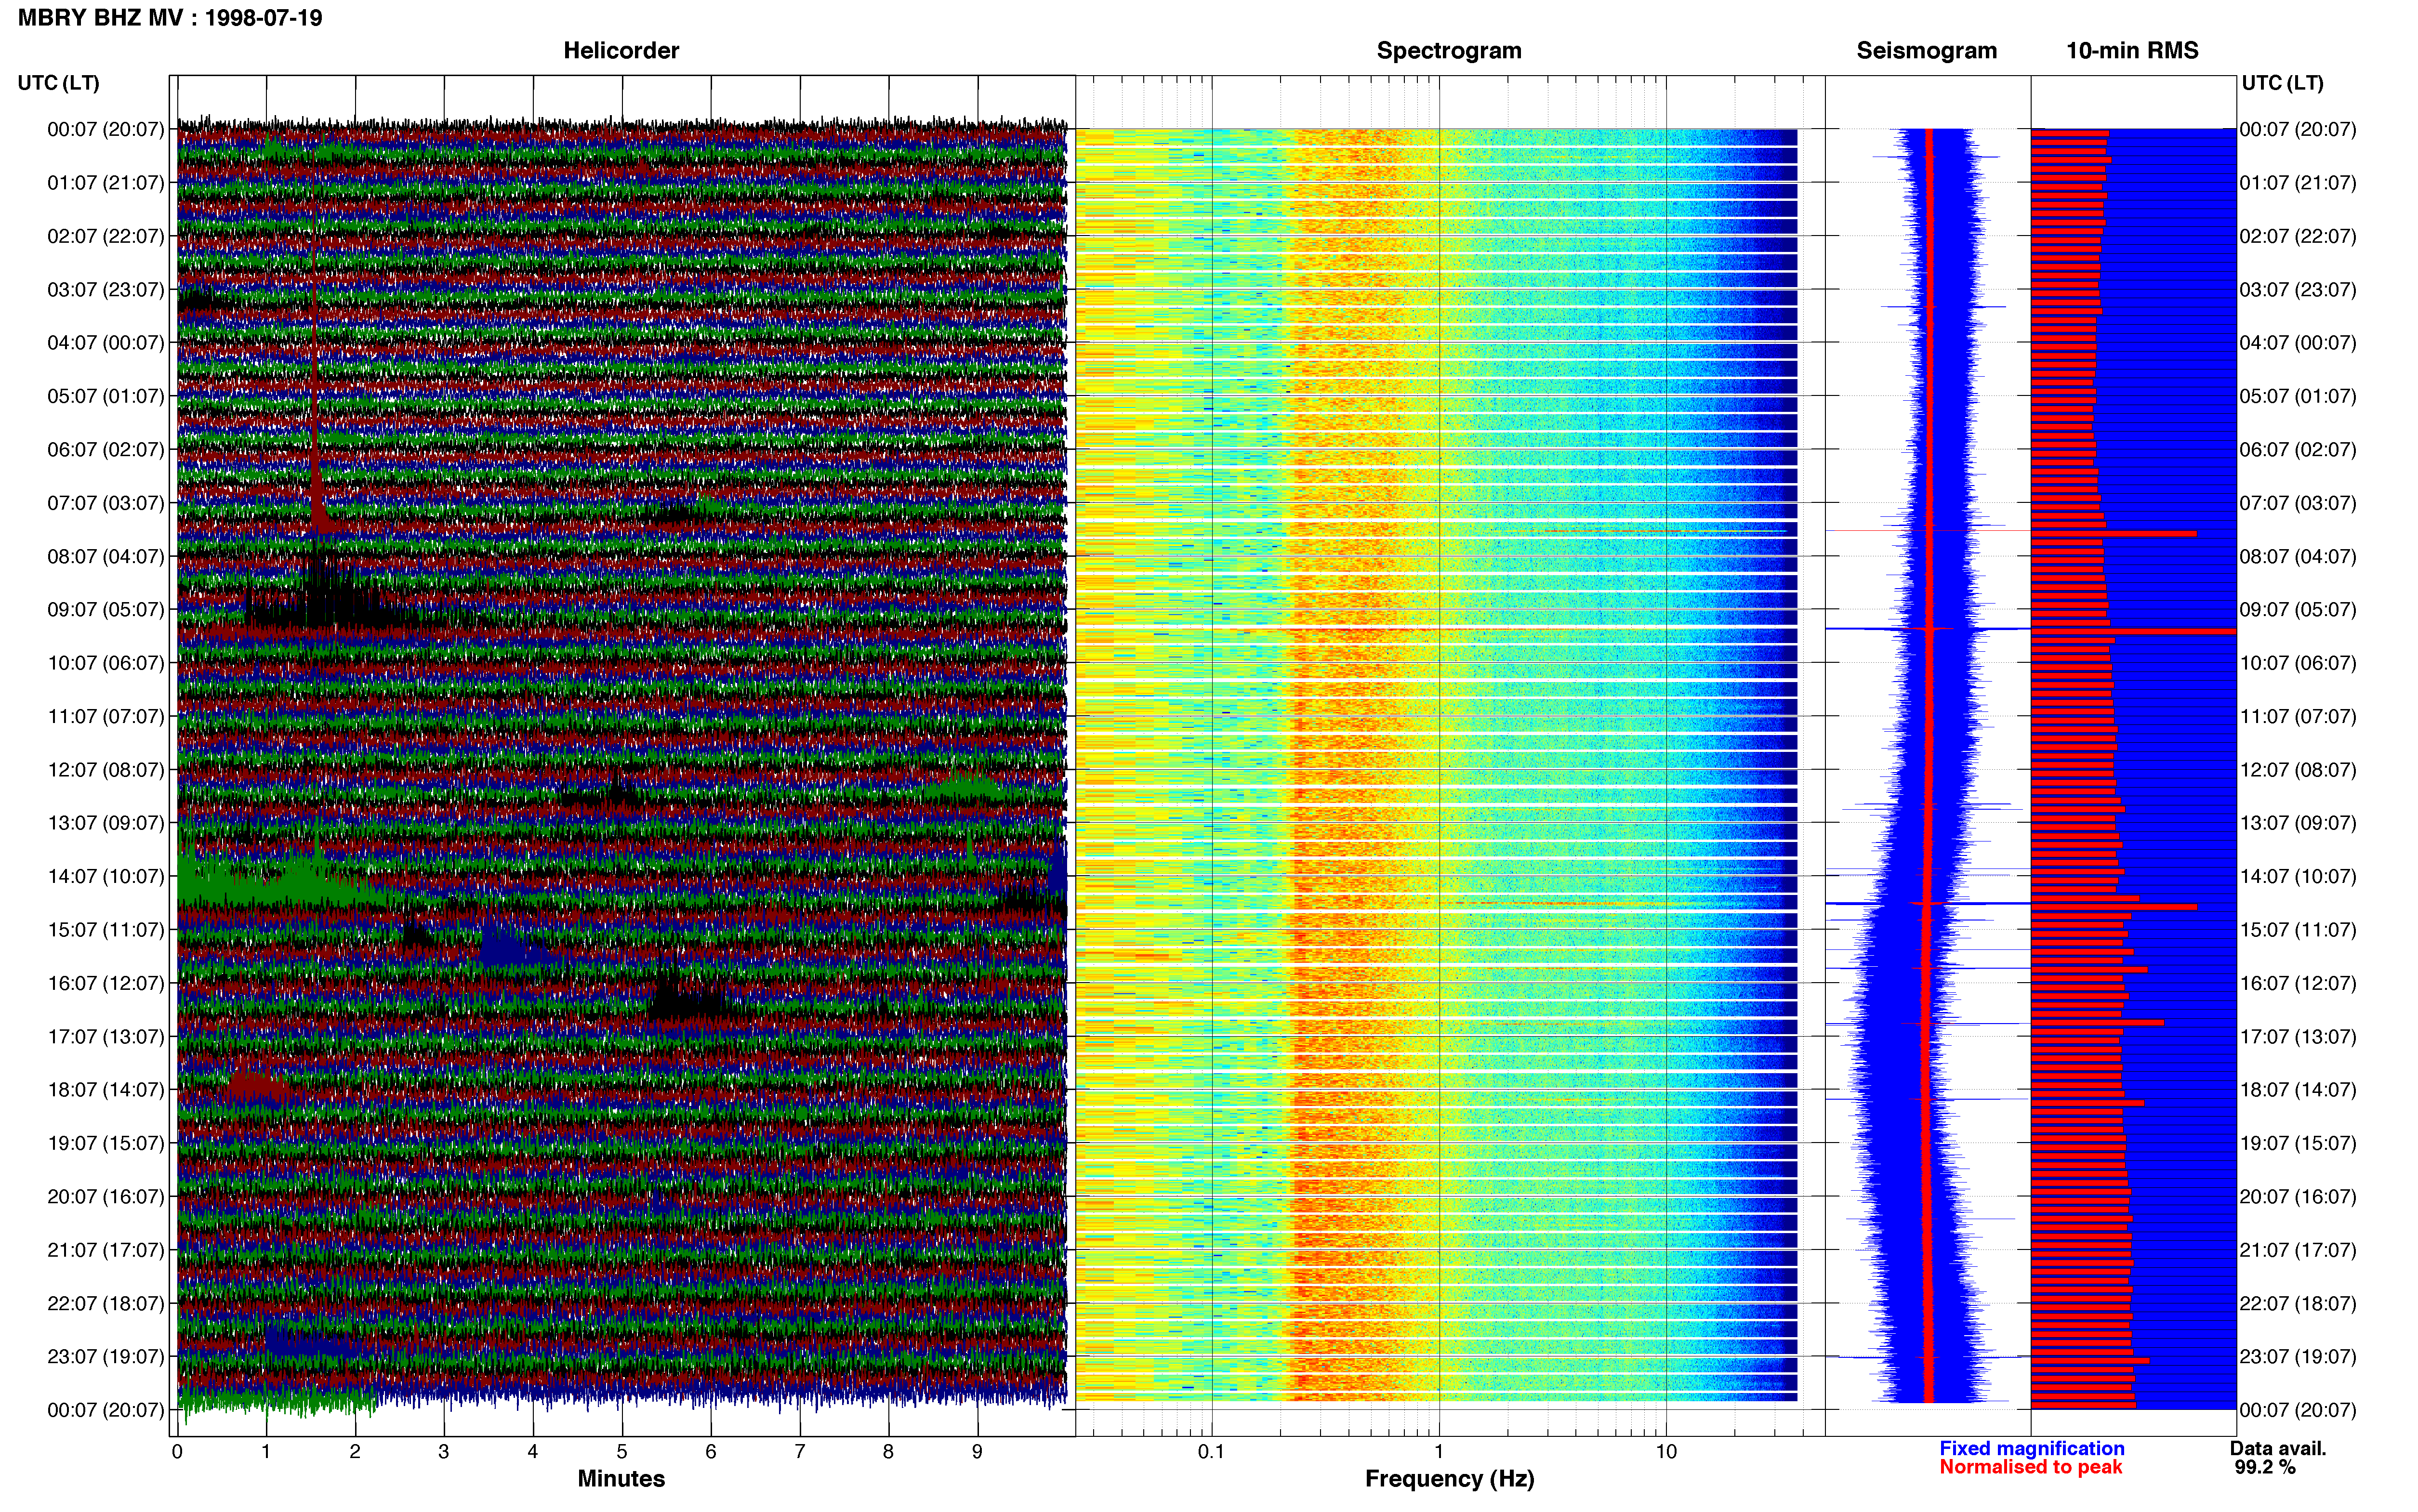Click the '5' tick on the Minutes axis
Screen dimensions: 2418x1512
pyautogui.click(x=622, y=1452)
